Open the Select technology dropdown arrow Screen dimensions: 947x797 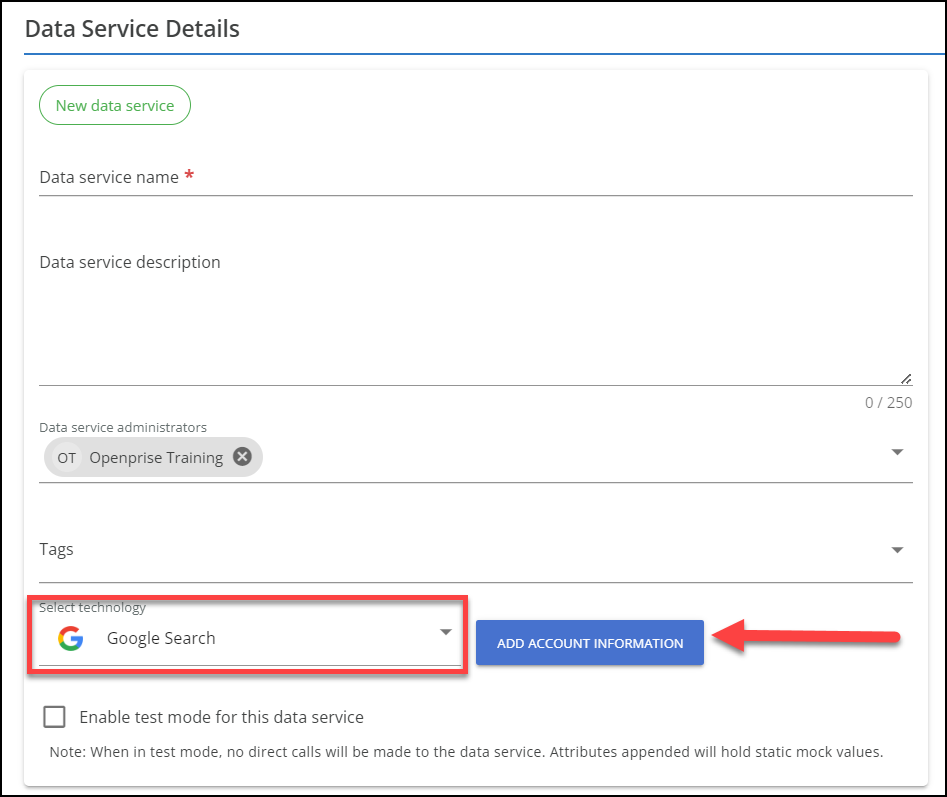[446, 632]
